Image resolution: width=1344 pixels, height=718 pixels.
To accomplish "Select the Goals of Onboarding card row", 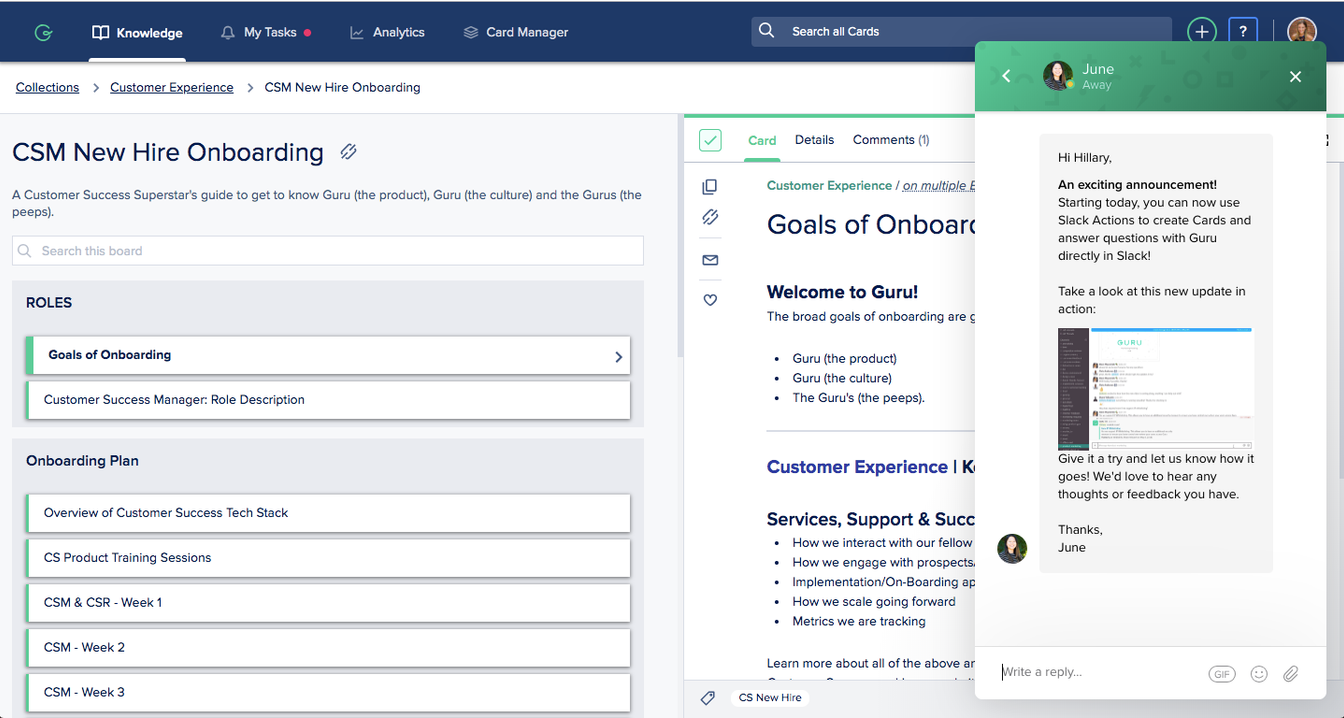I will click(329, 355).
